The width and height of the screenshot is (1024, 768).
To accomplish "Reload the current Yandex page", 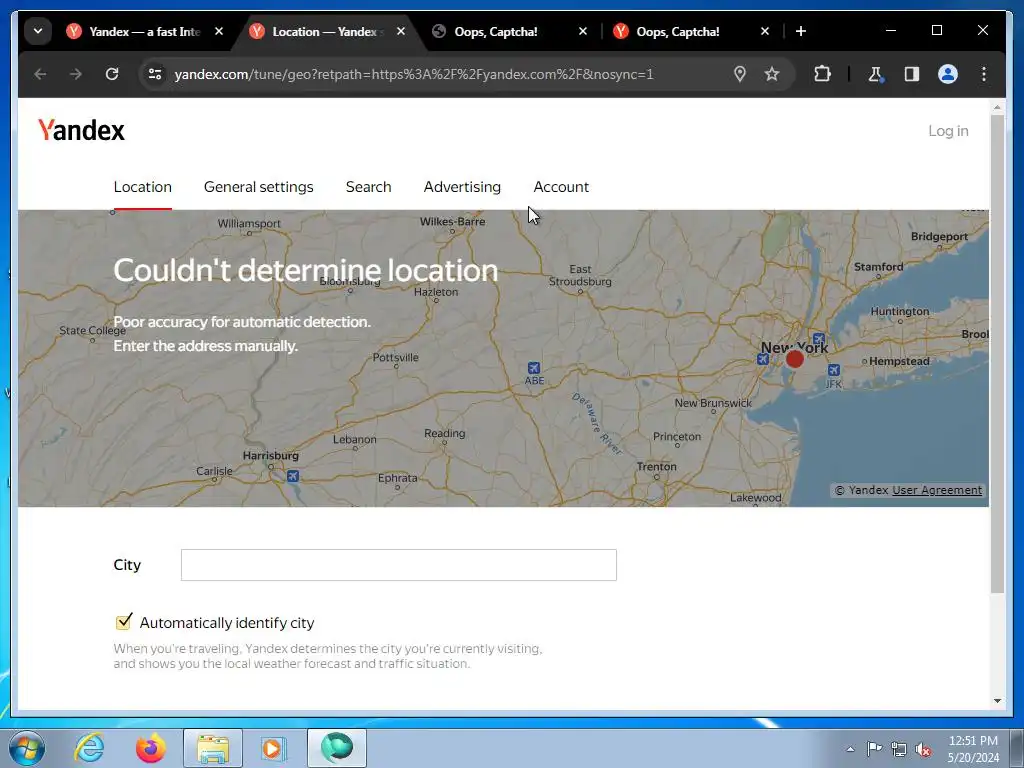I will click(112, 74).
